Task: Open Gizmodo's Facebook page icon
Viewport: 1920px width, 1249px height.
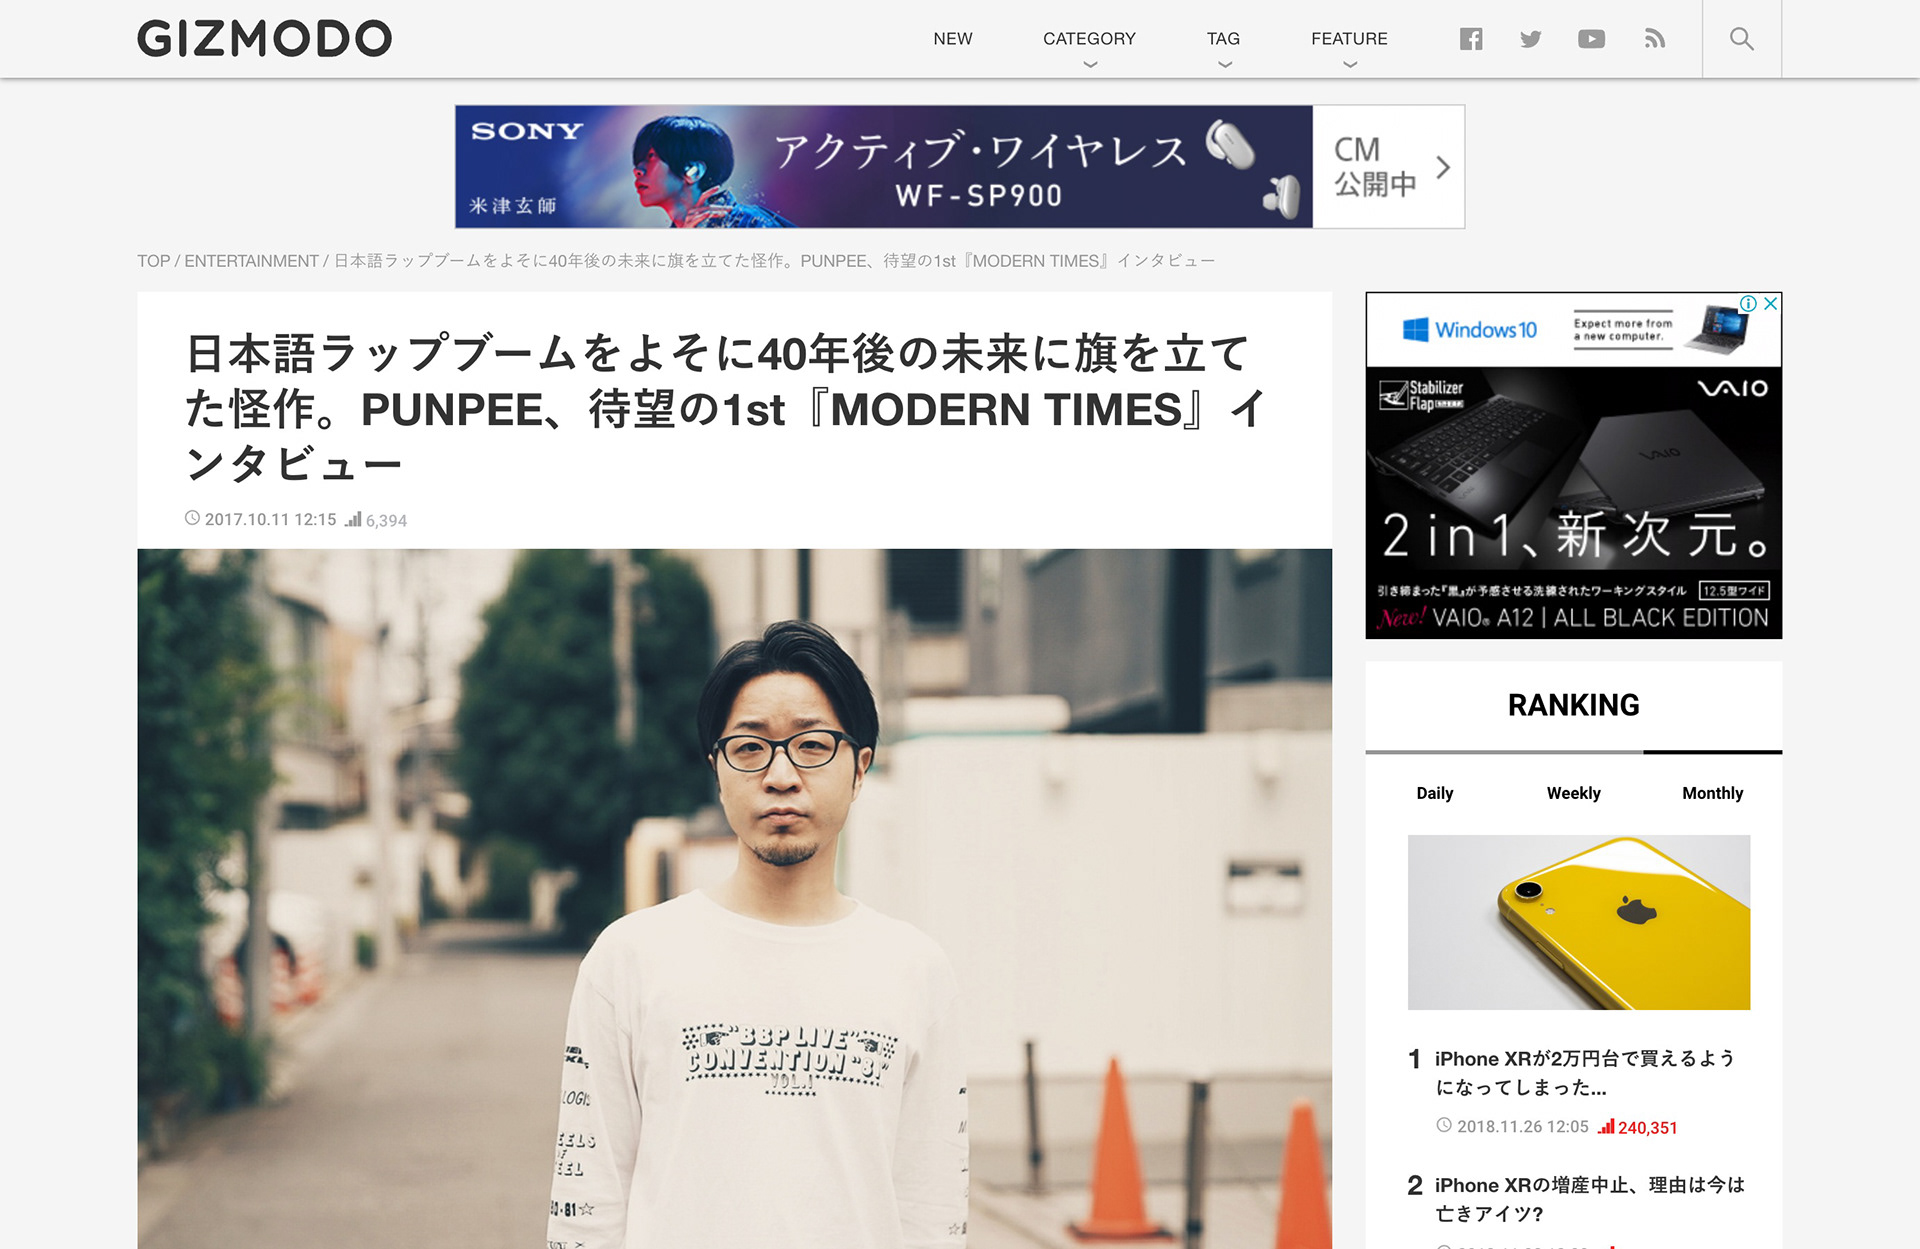Action: click(1470, 39)
